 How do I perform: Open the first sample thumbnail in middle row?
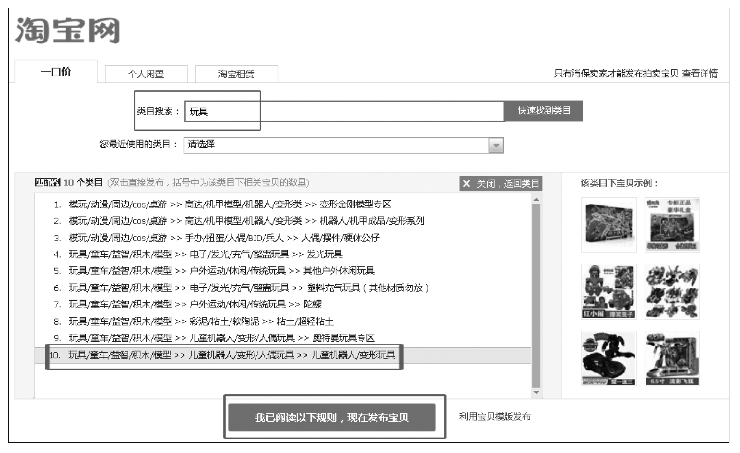tap(609, 292)
